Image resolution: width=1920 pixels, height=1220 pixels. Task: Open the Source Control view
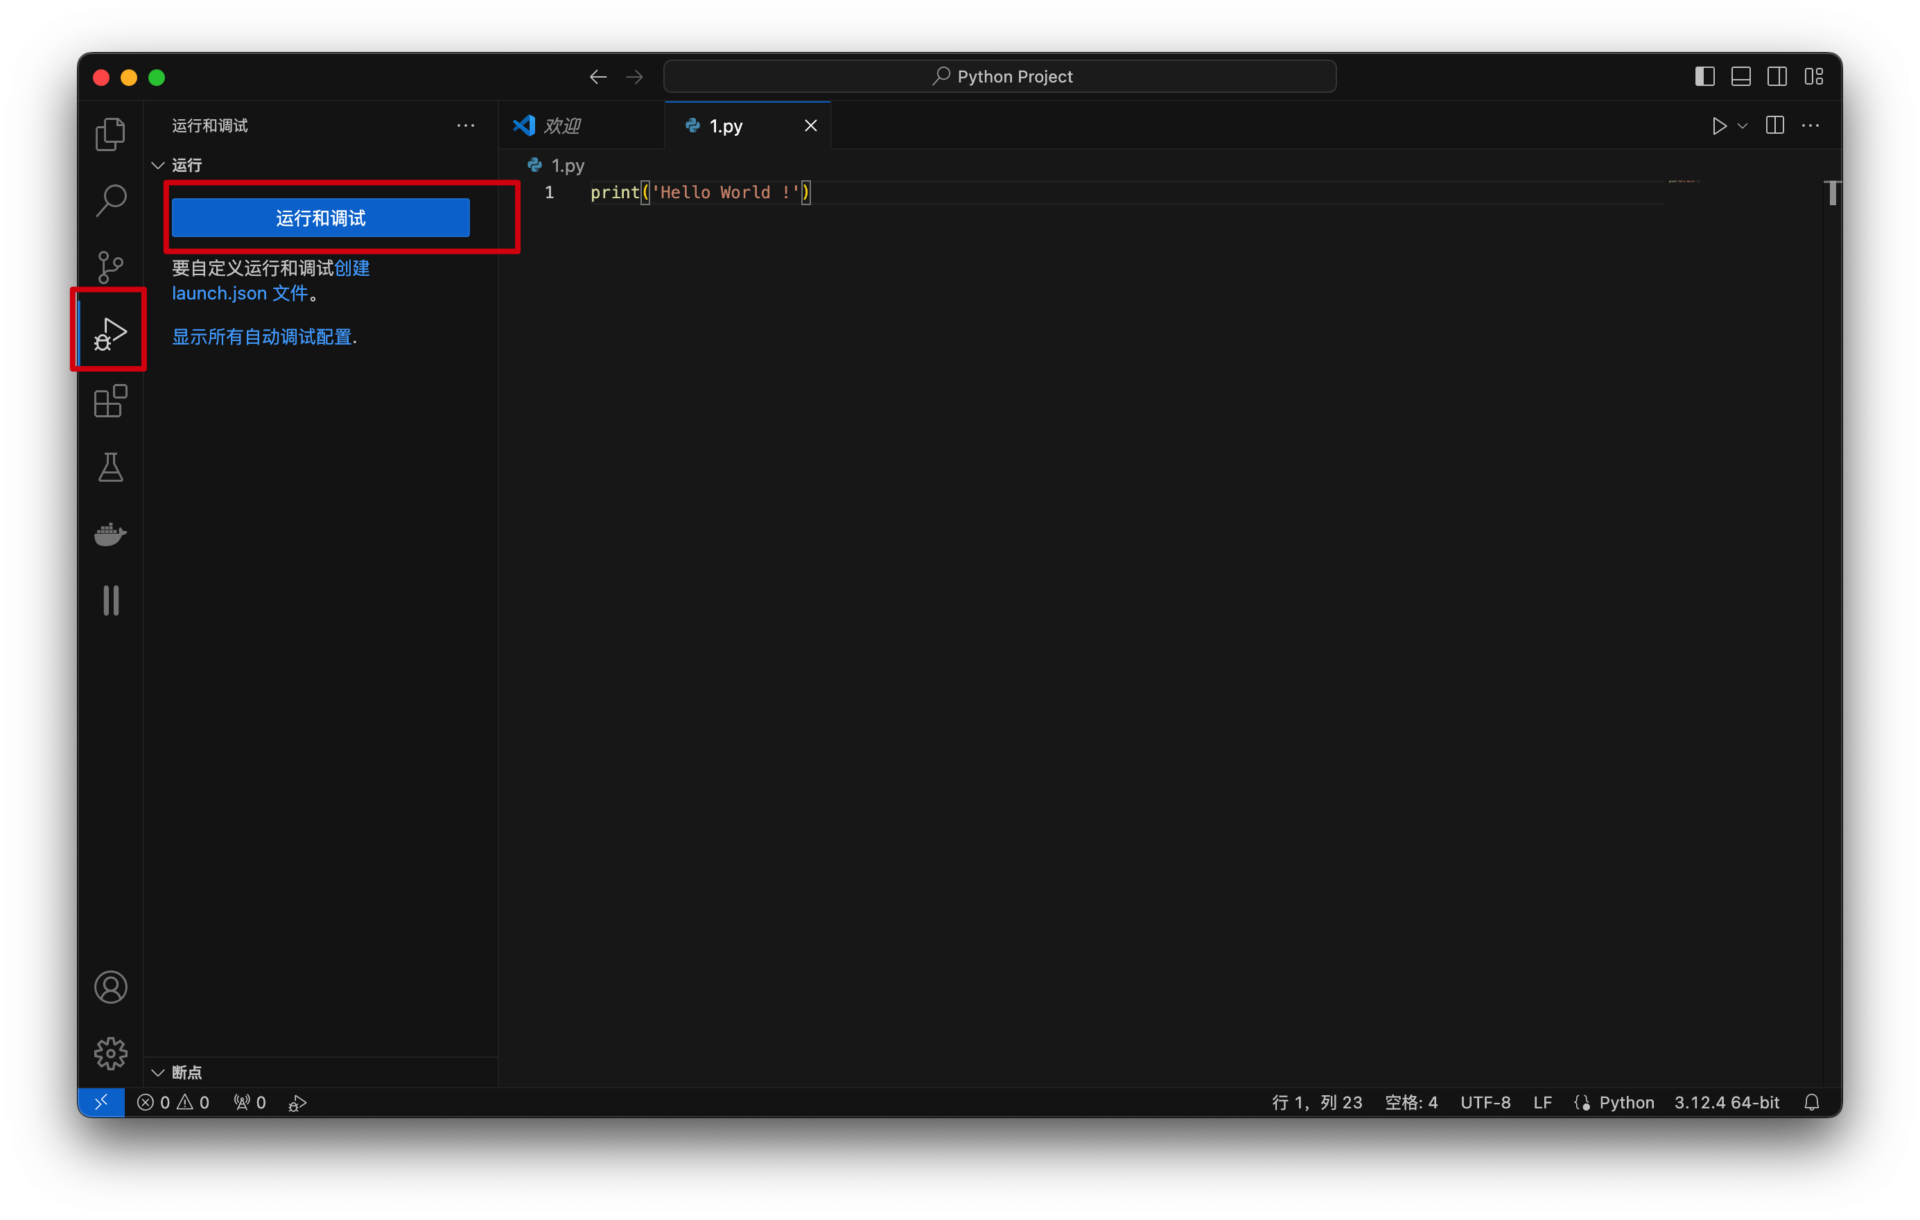click(110, 267)
